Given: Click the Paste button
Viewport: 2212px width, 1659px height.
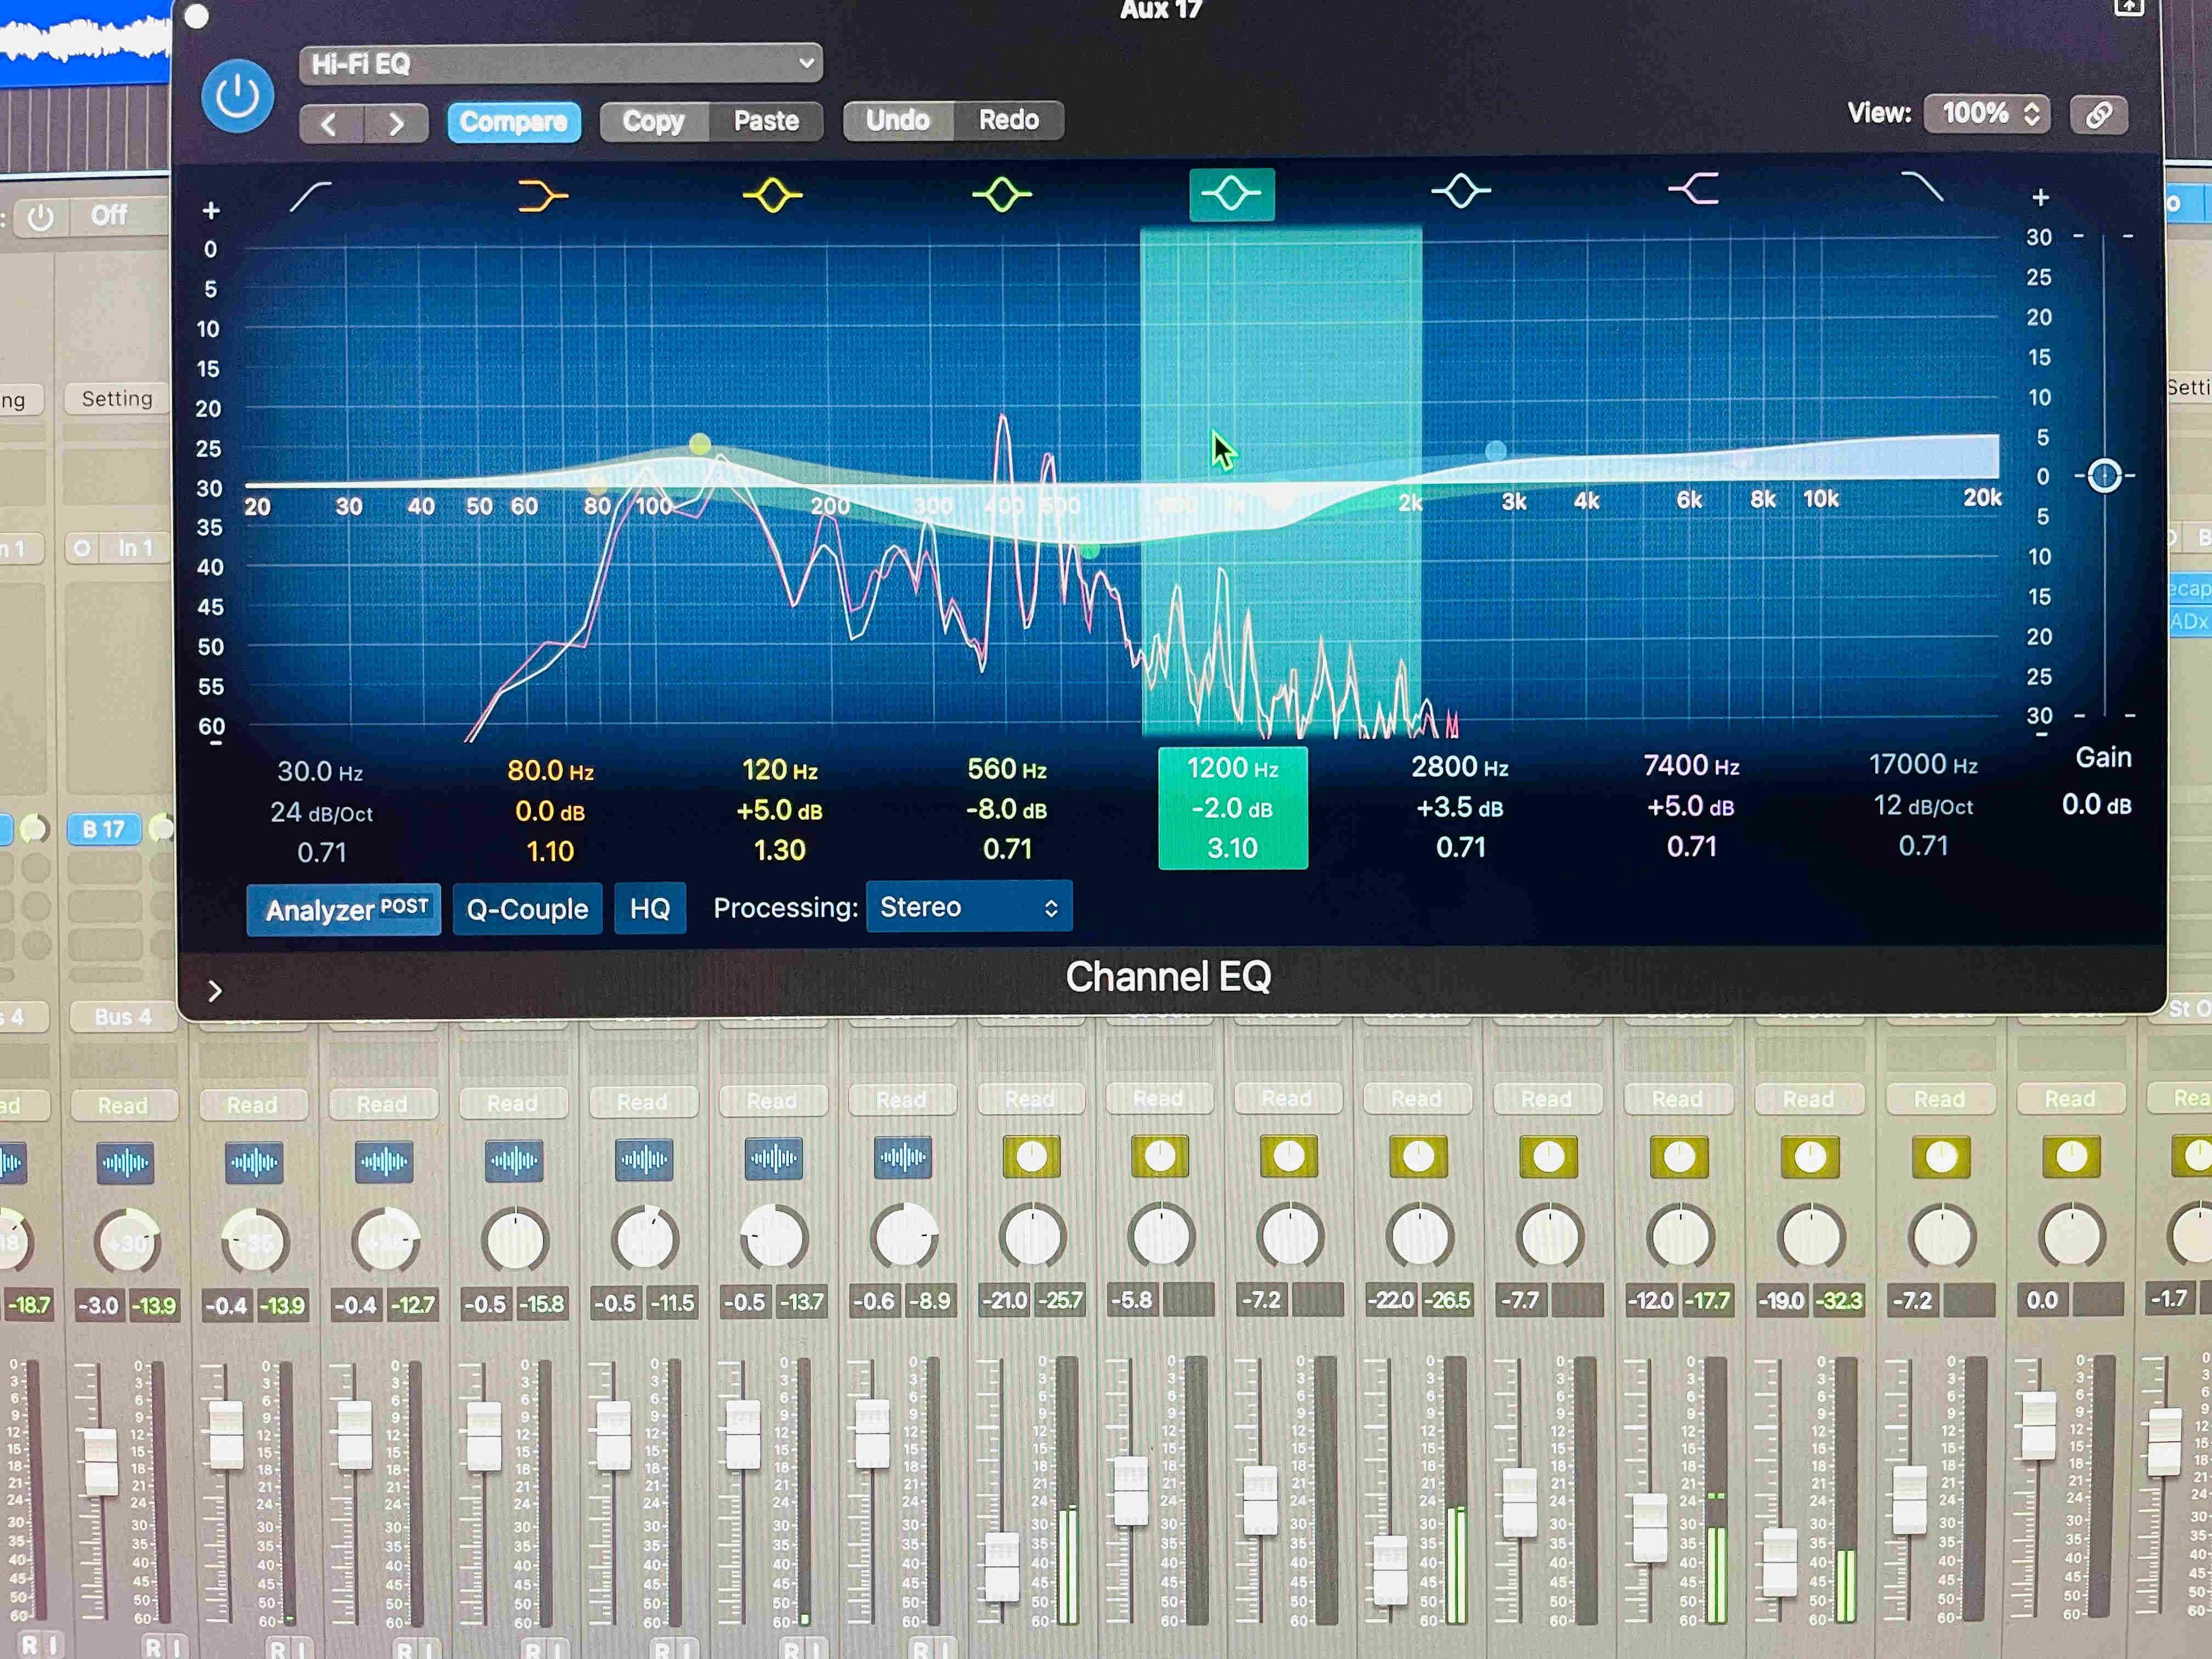Looking at the screenshot, I should [x=766, y=121].
